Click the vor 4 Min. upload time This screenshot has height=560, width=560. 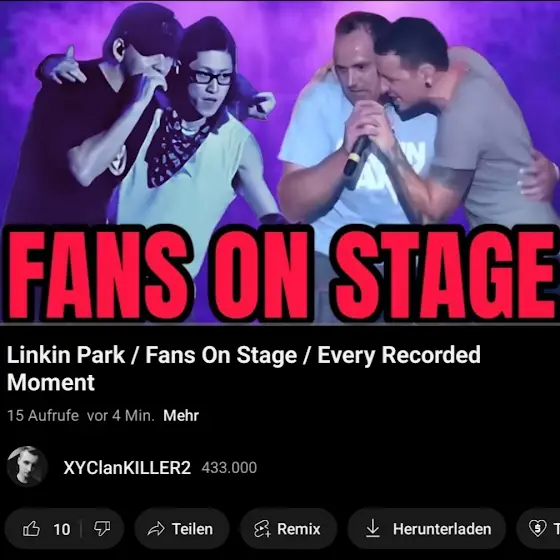(121, 415)
